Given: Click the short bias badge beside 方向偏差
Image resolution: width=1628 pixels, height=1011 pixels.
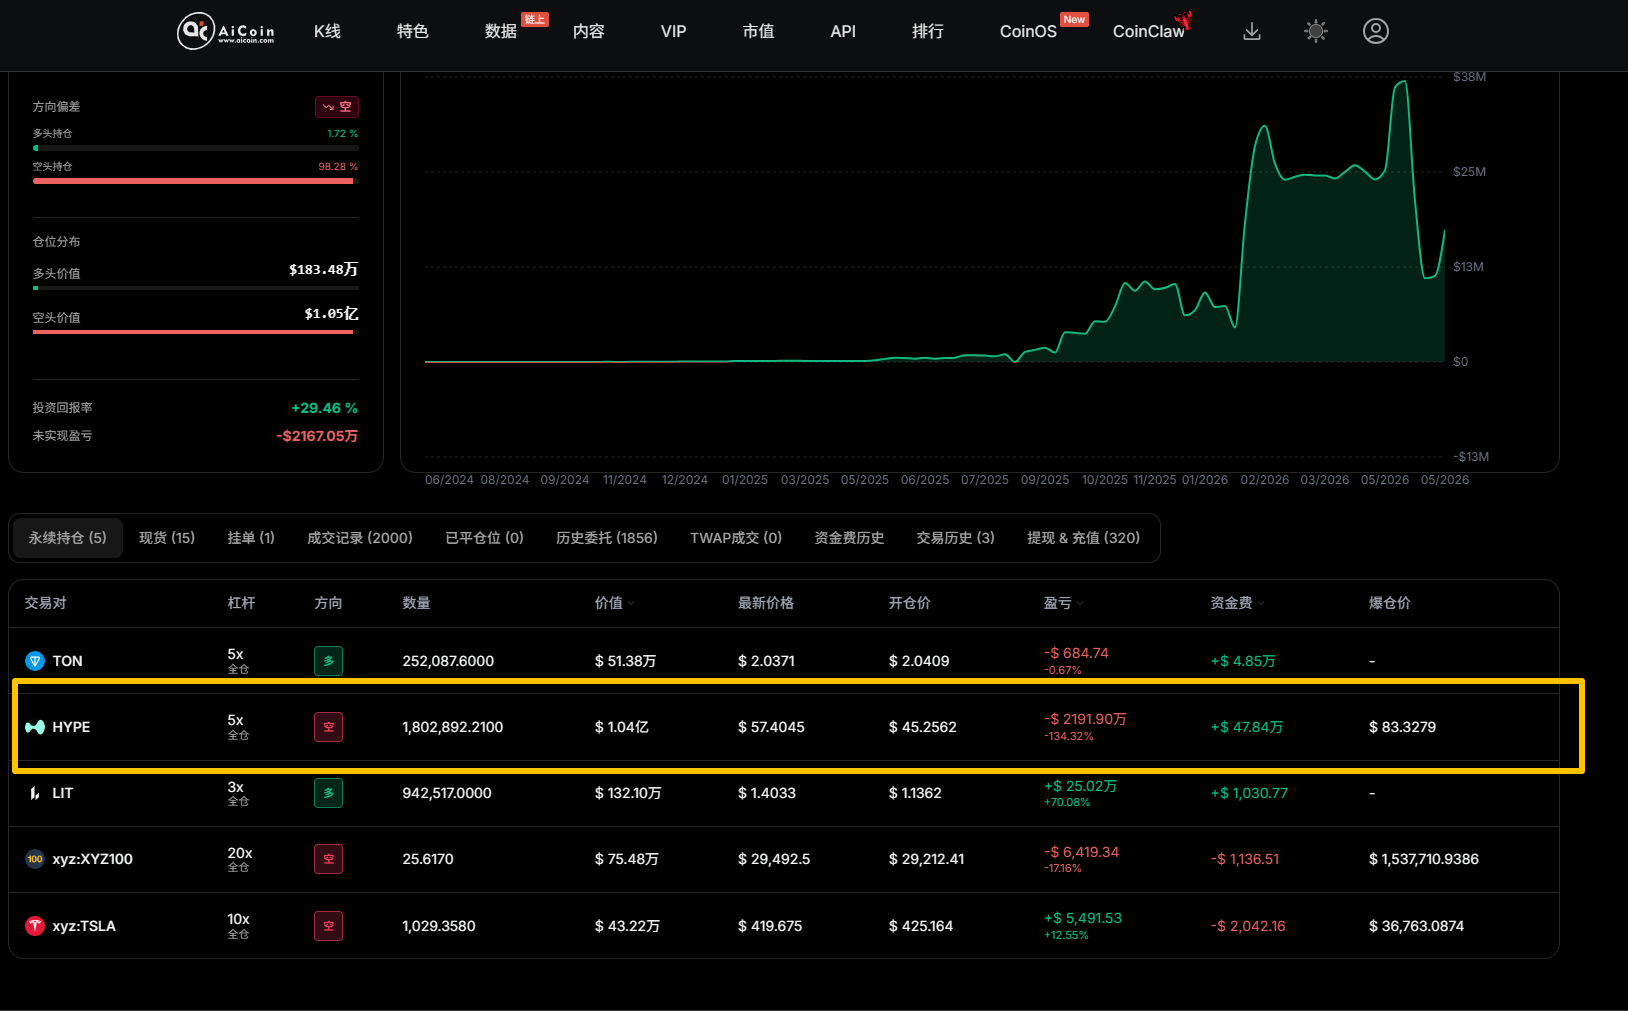Looking at the screenshot, I should click(x=337, y=107).
